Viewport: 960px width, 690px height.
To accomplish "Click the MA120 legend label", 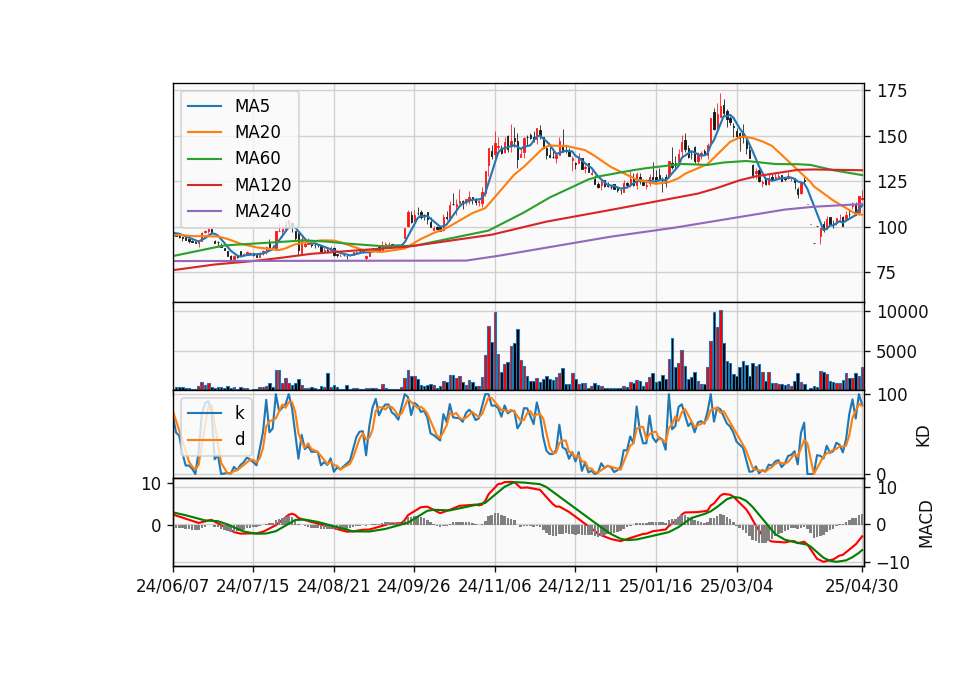I will click(x=263, y=185).
